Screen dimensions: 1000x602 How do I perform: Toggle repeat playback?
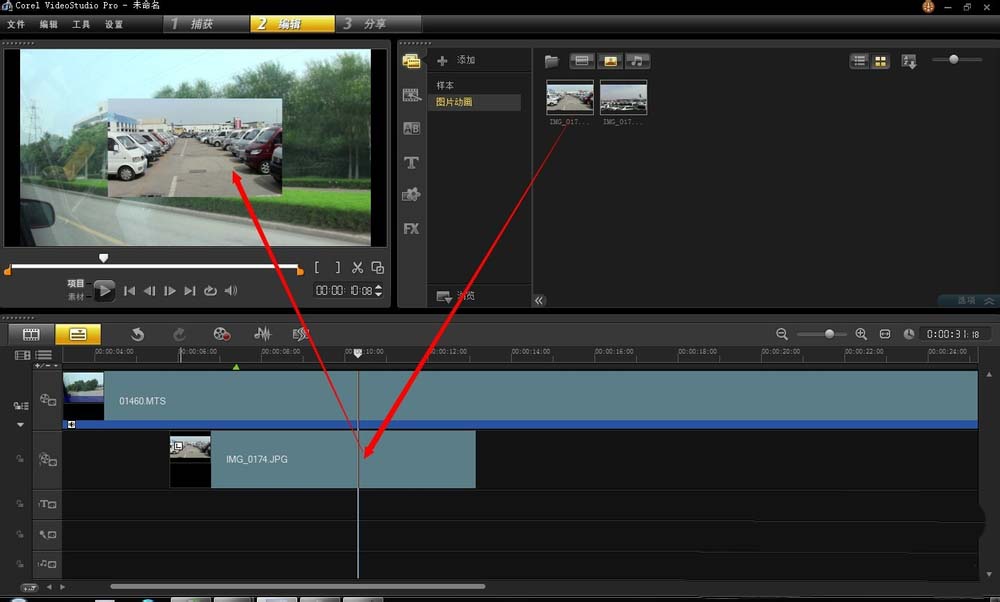point(210,291)
